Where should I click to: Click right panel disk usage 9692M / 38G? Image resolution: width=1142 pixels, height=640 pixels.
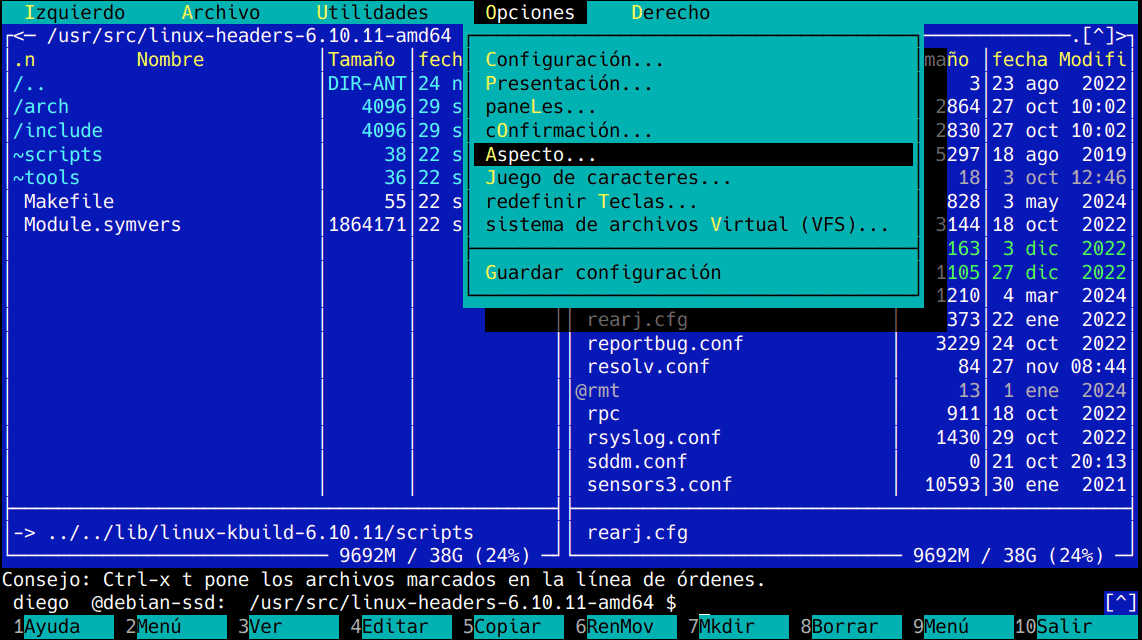(x=1008, y=556)
